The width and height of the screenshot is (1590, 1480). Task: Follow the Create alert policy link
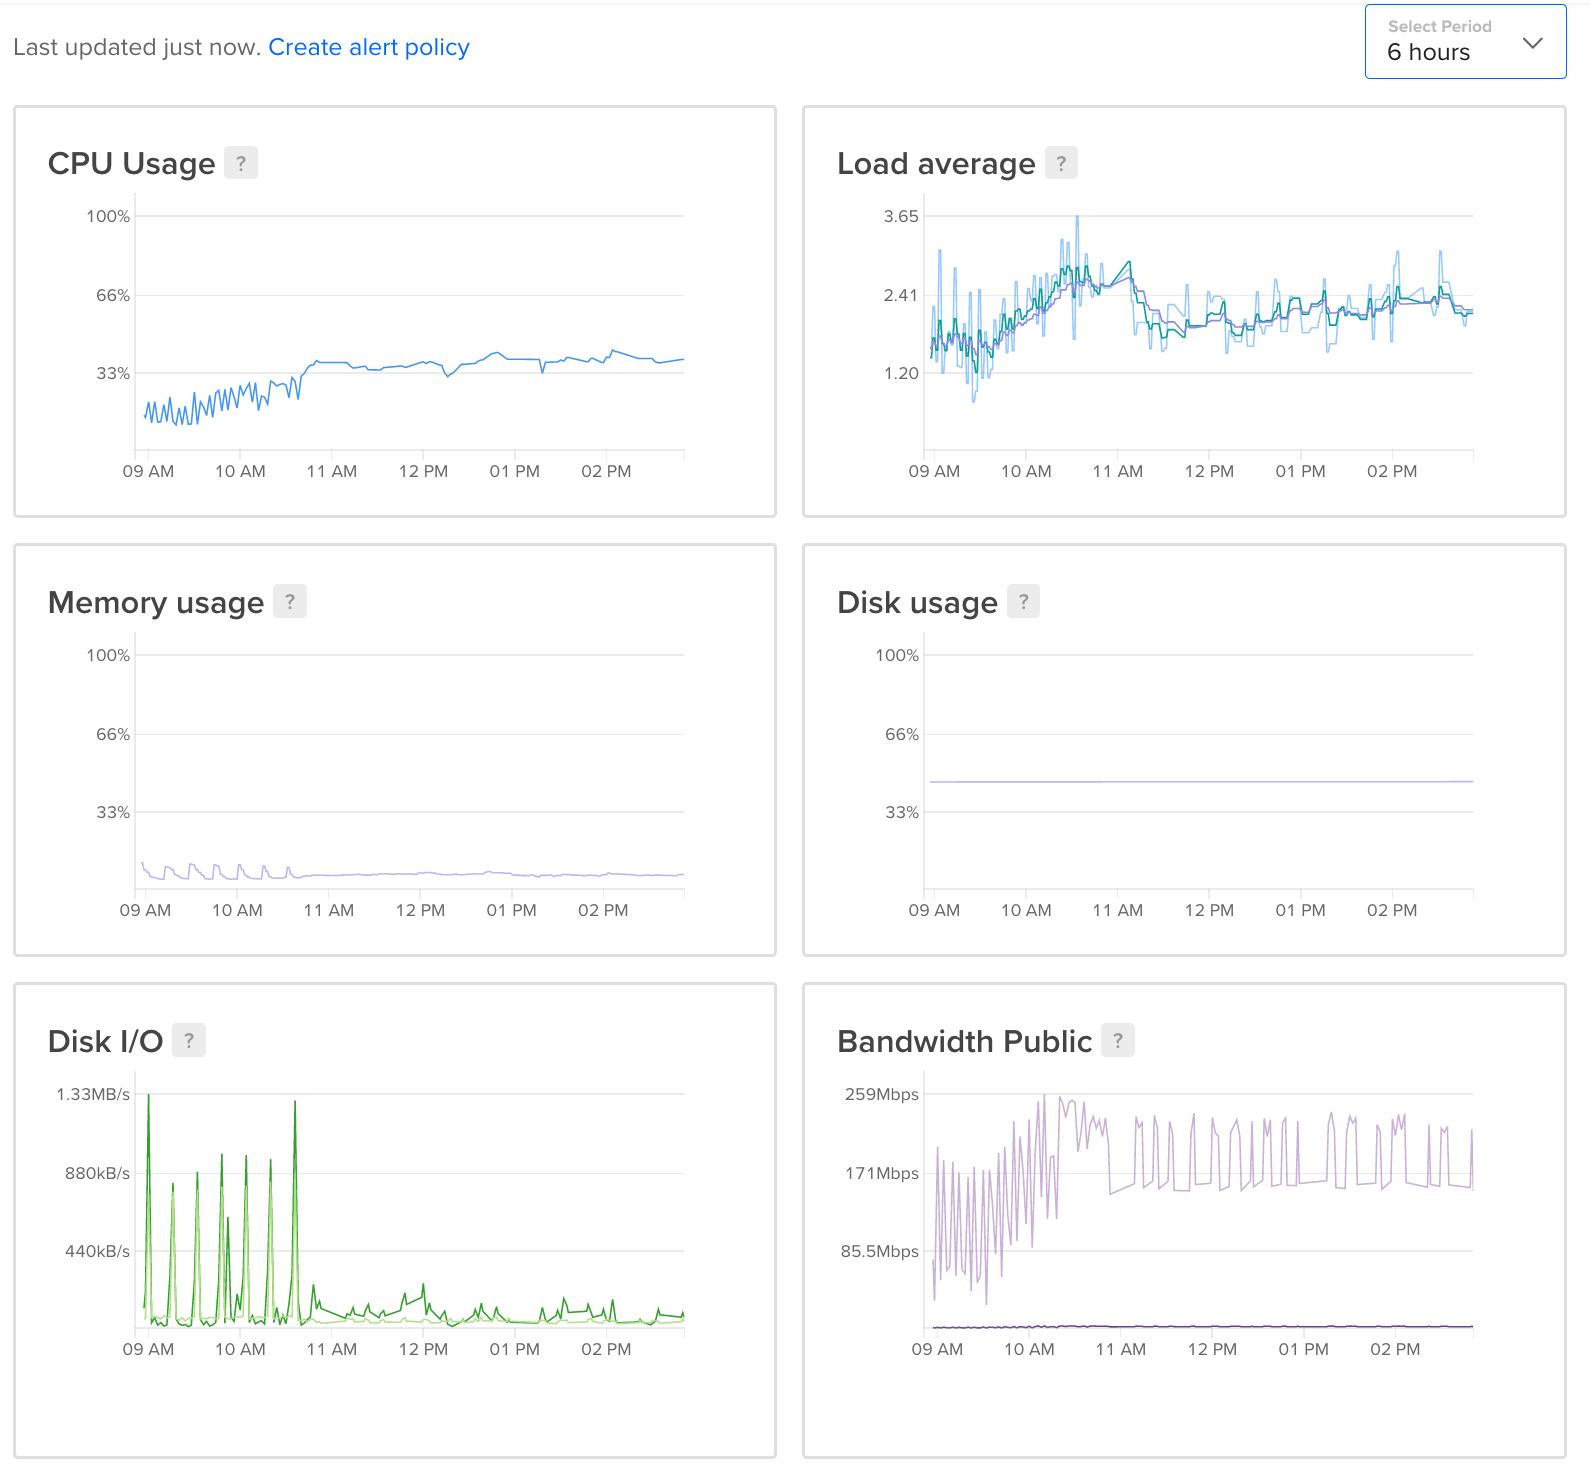point(369,47)
